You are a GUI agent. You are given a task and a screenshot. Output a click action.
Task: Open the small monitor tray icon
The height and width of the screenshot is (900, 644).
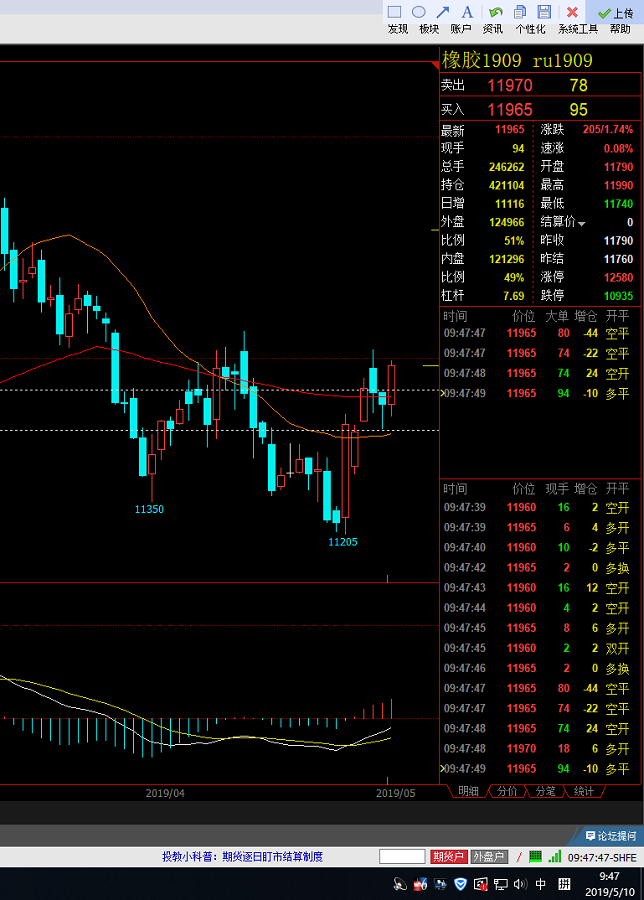(440, 884)
